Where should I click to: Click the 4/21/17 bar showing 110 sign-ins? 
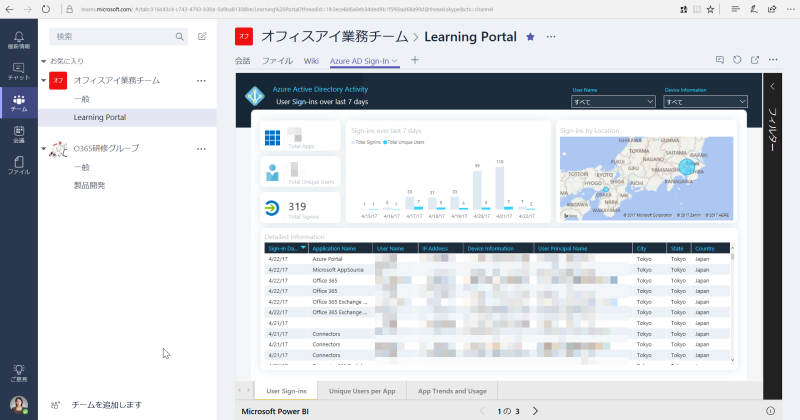click(499, 188)
